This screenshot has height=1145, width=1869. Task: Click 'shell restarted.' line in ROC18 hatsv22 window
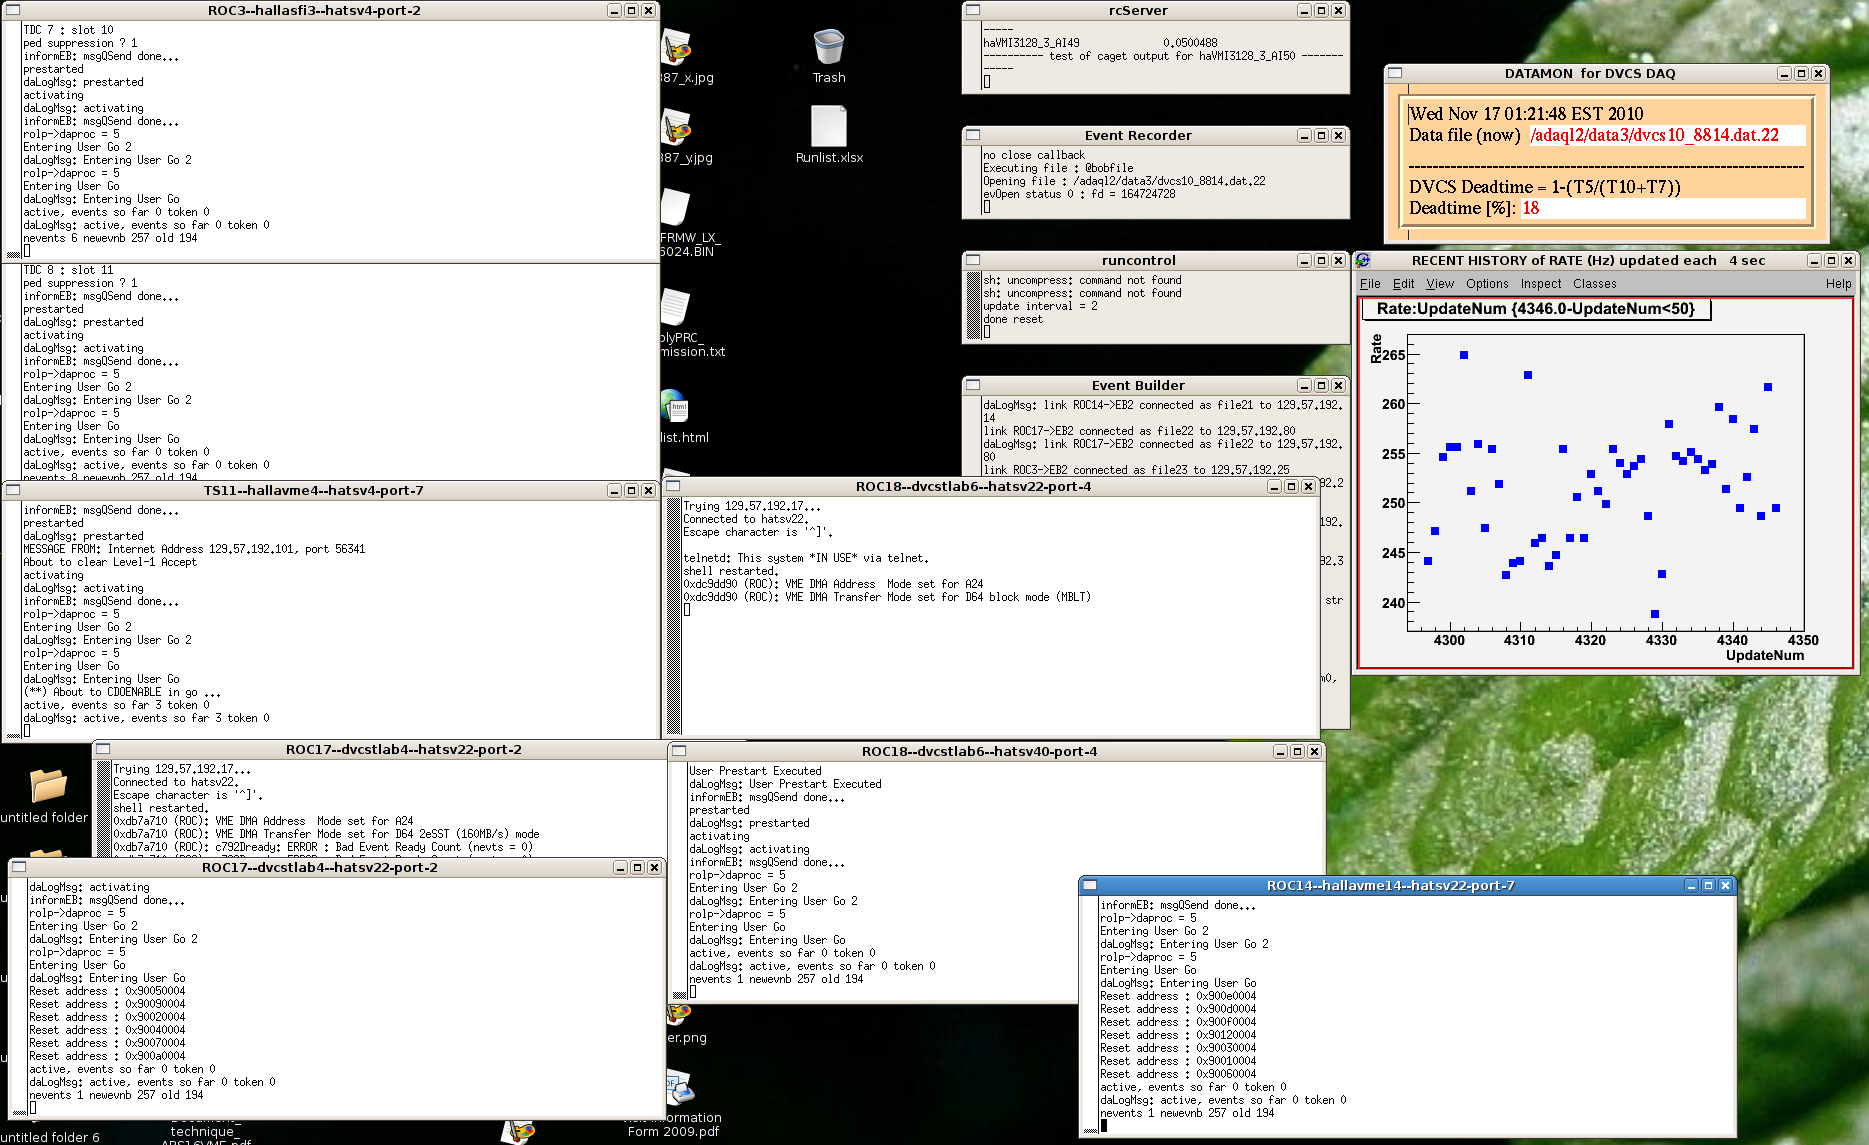730,571
